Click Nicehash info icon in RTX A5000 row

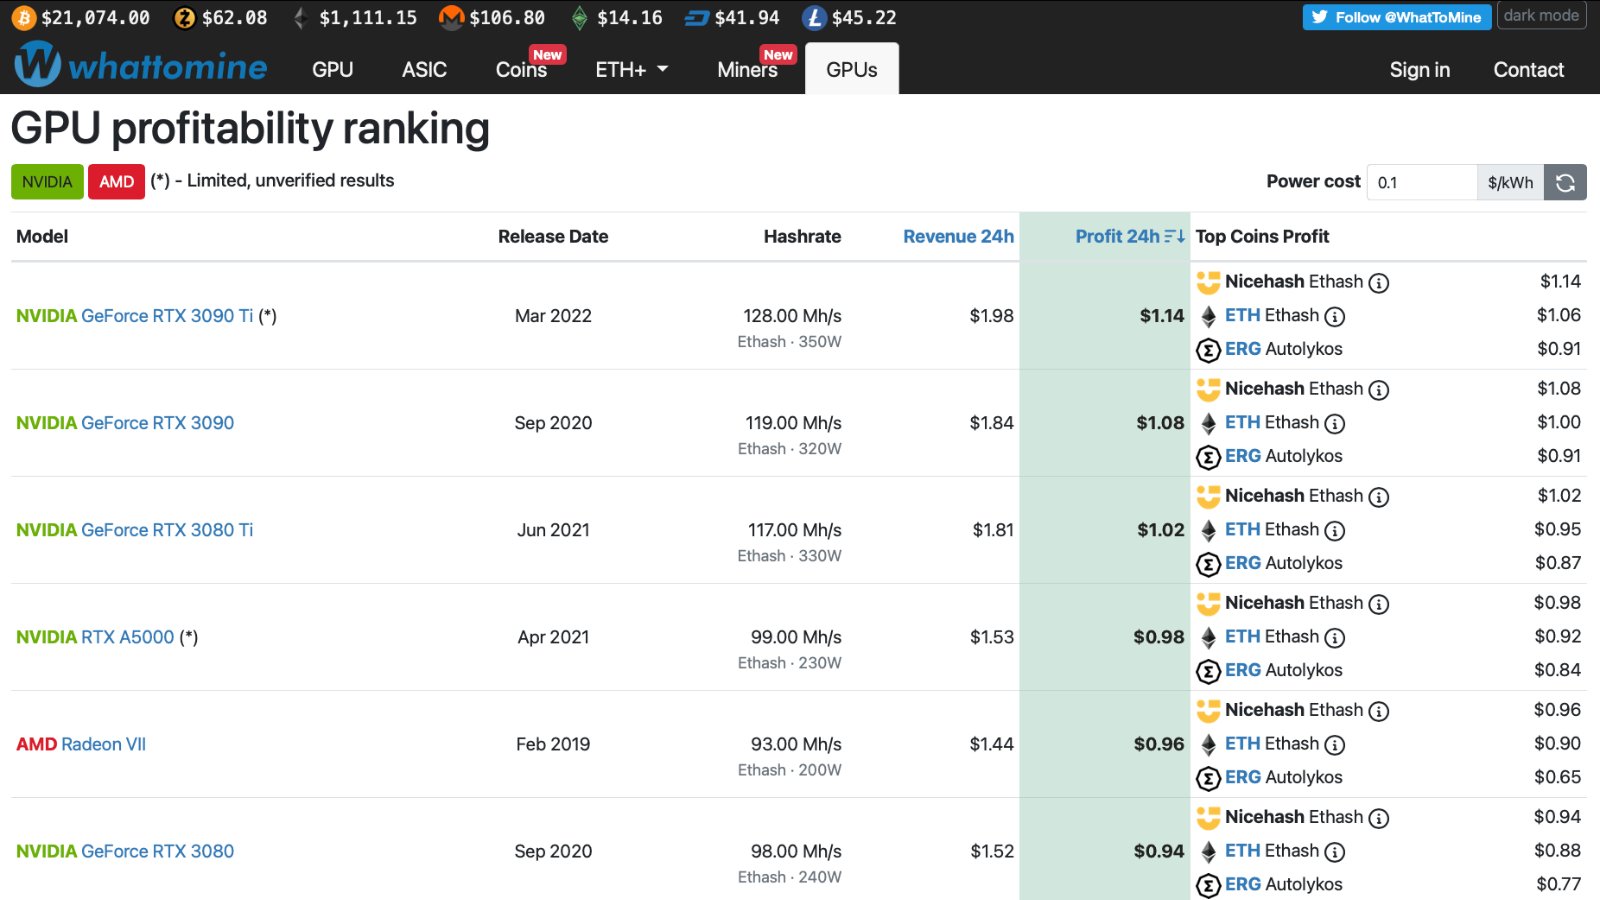(x=1379, y=604)
